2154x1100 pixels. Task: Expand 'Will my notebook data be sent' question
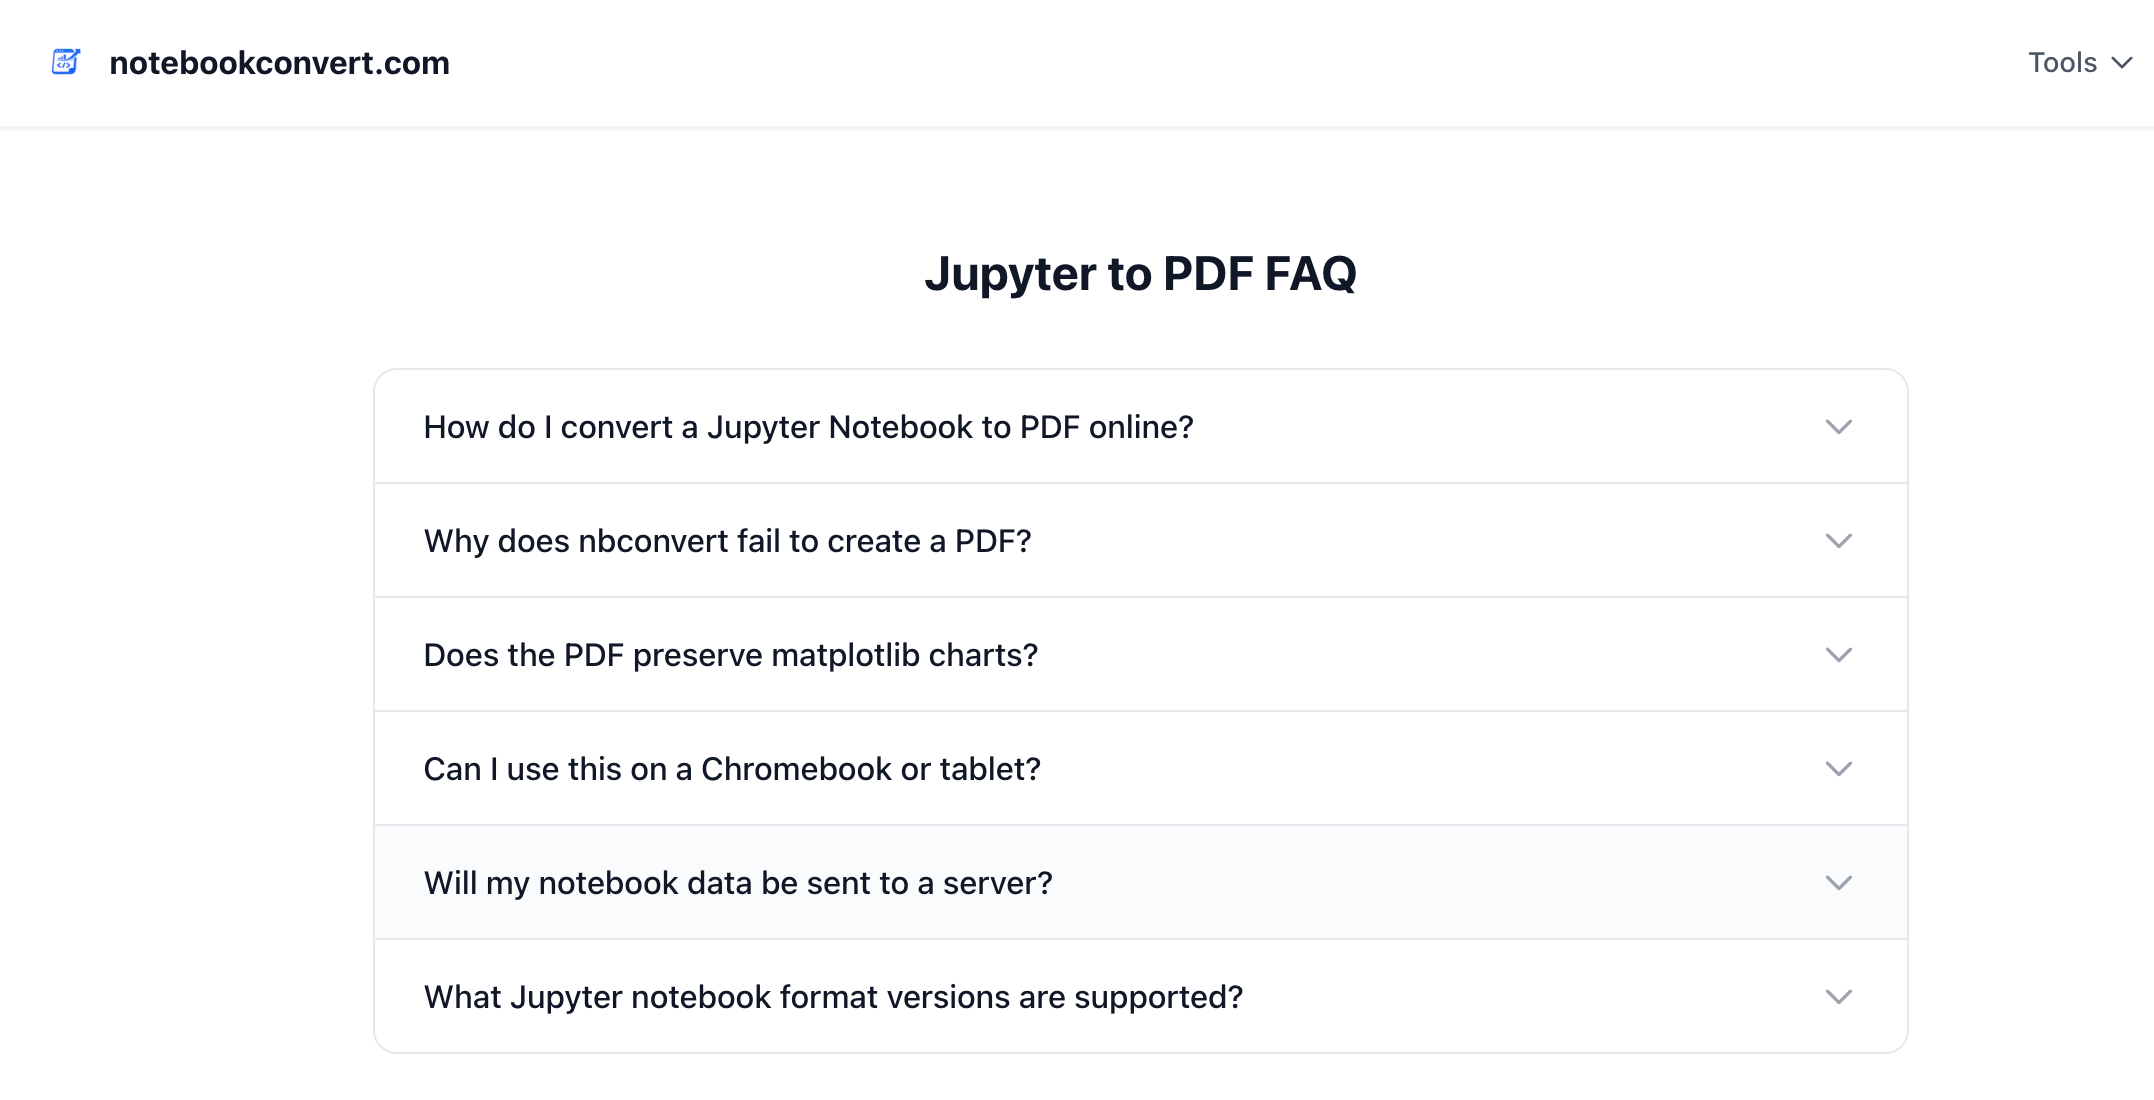738,883
